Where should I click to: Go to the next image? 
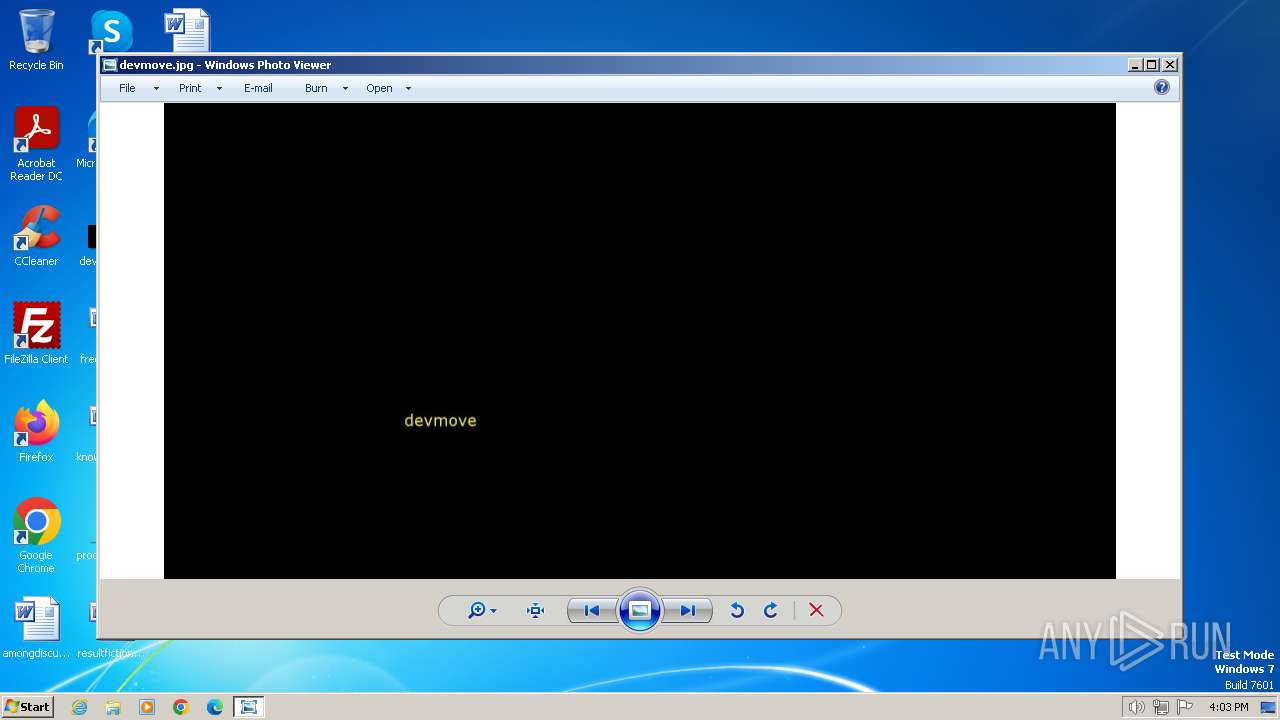tap(688, 610)
